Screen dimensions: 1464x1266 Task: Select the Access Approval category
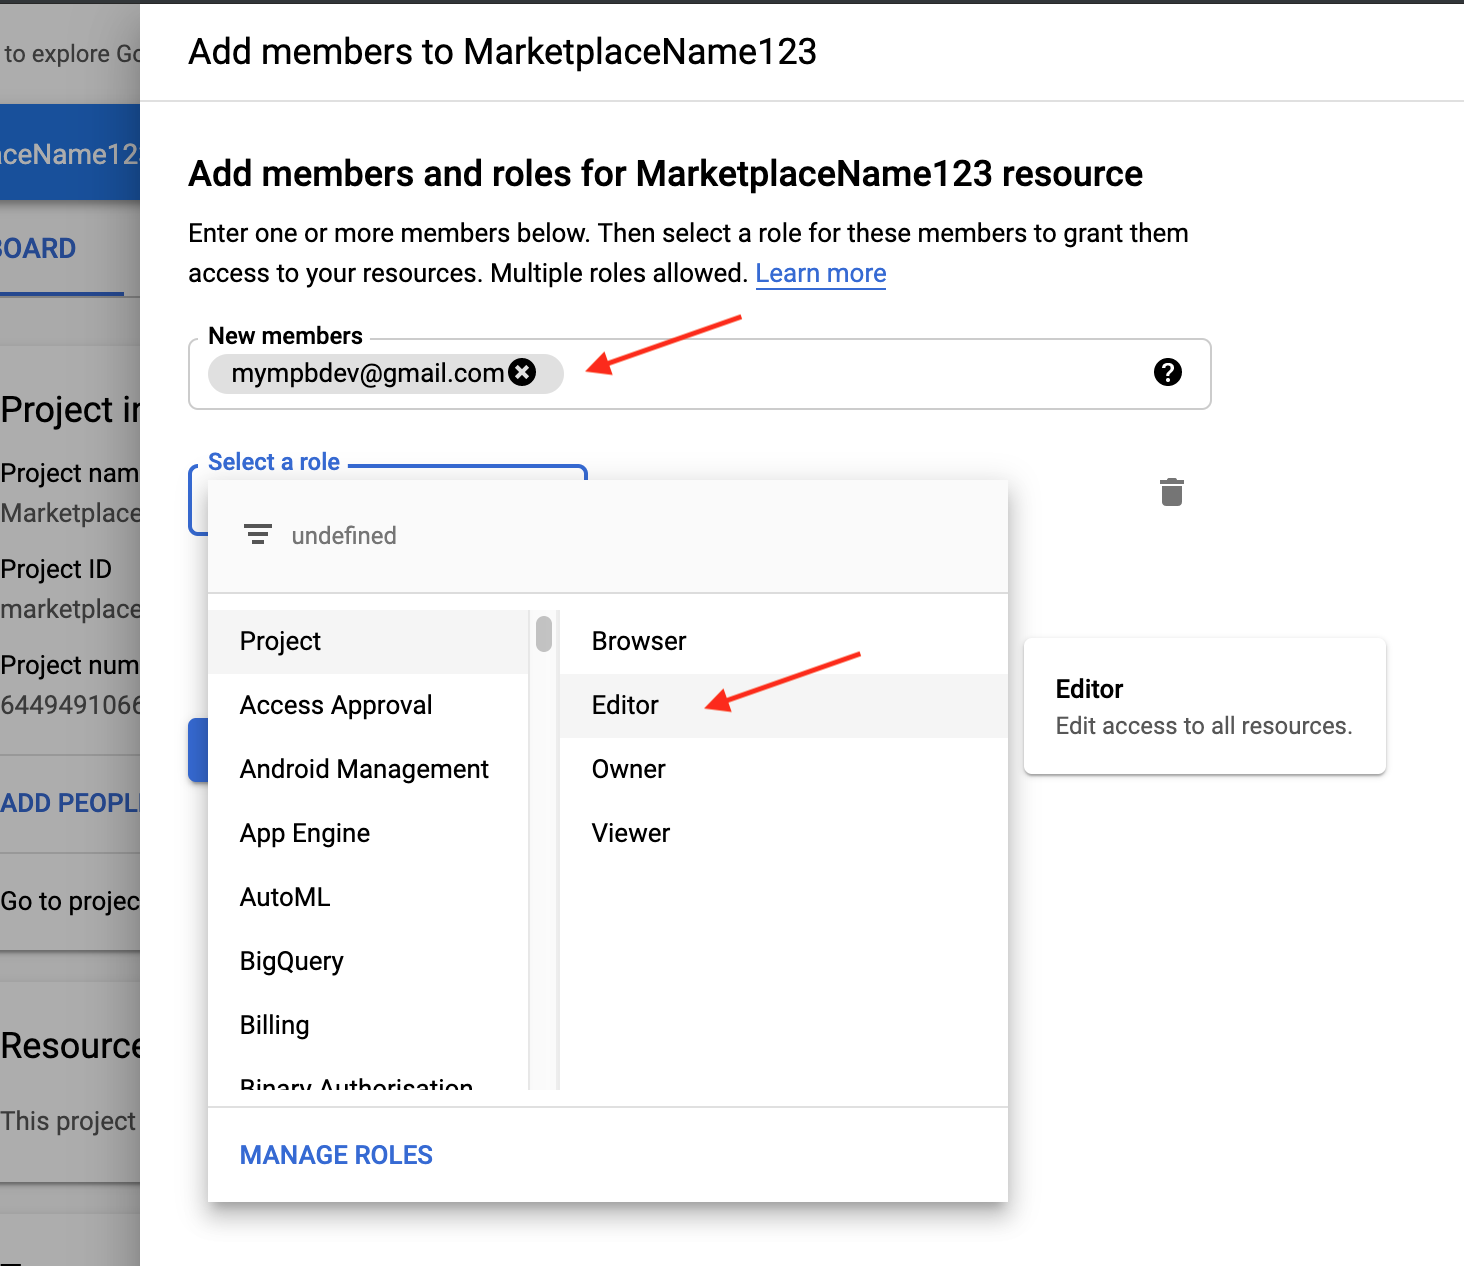pyautogui.click(x=335, y=705)
